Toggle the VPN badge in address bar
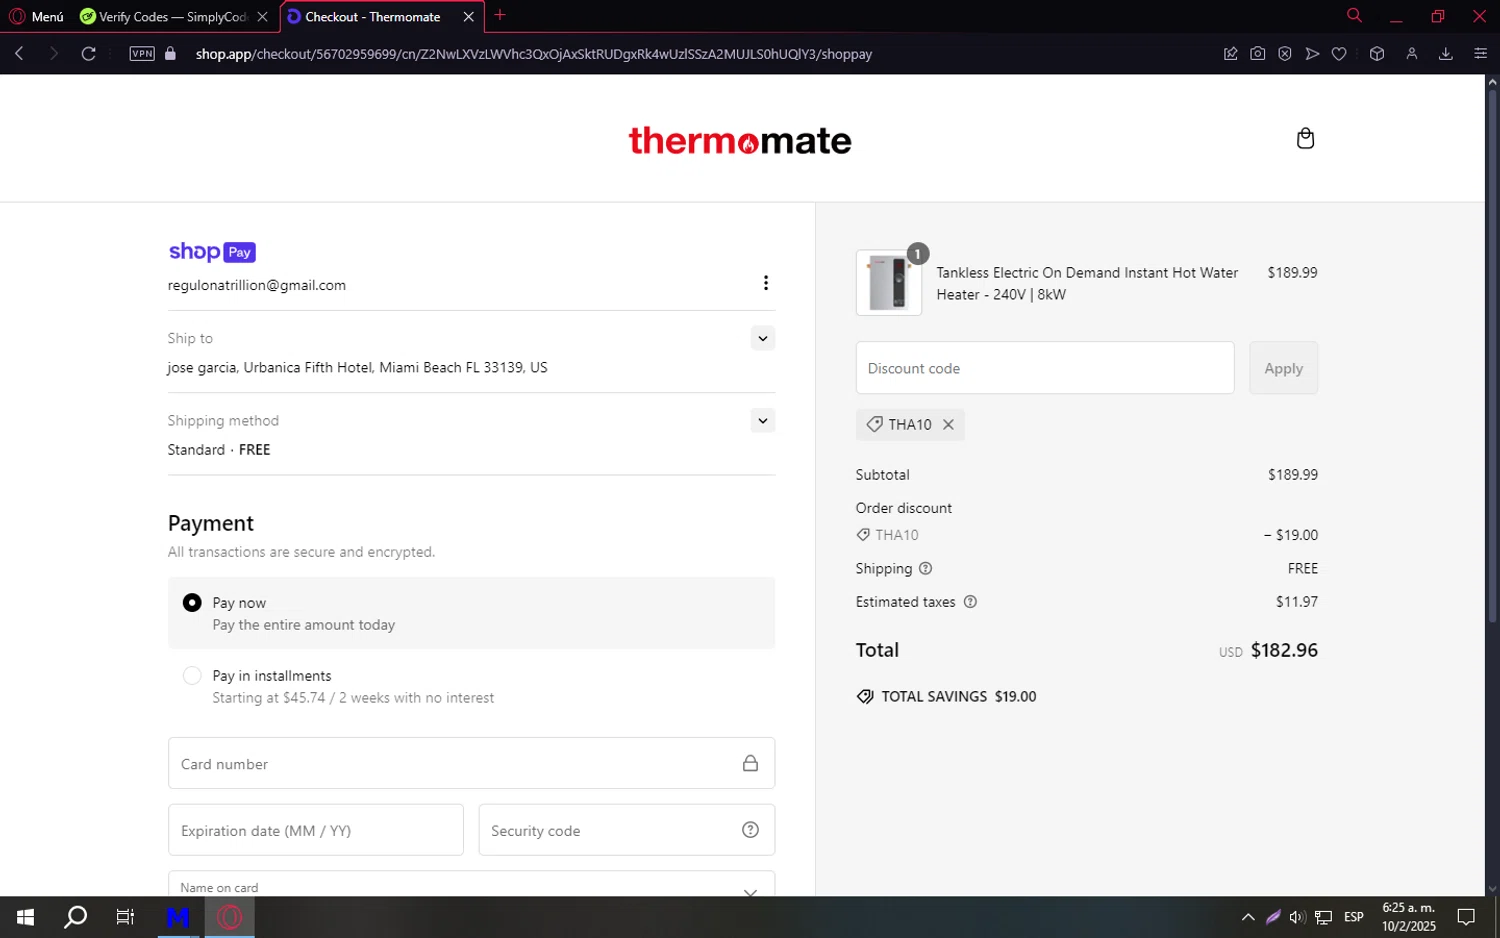 click(142, 54)
